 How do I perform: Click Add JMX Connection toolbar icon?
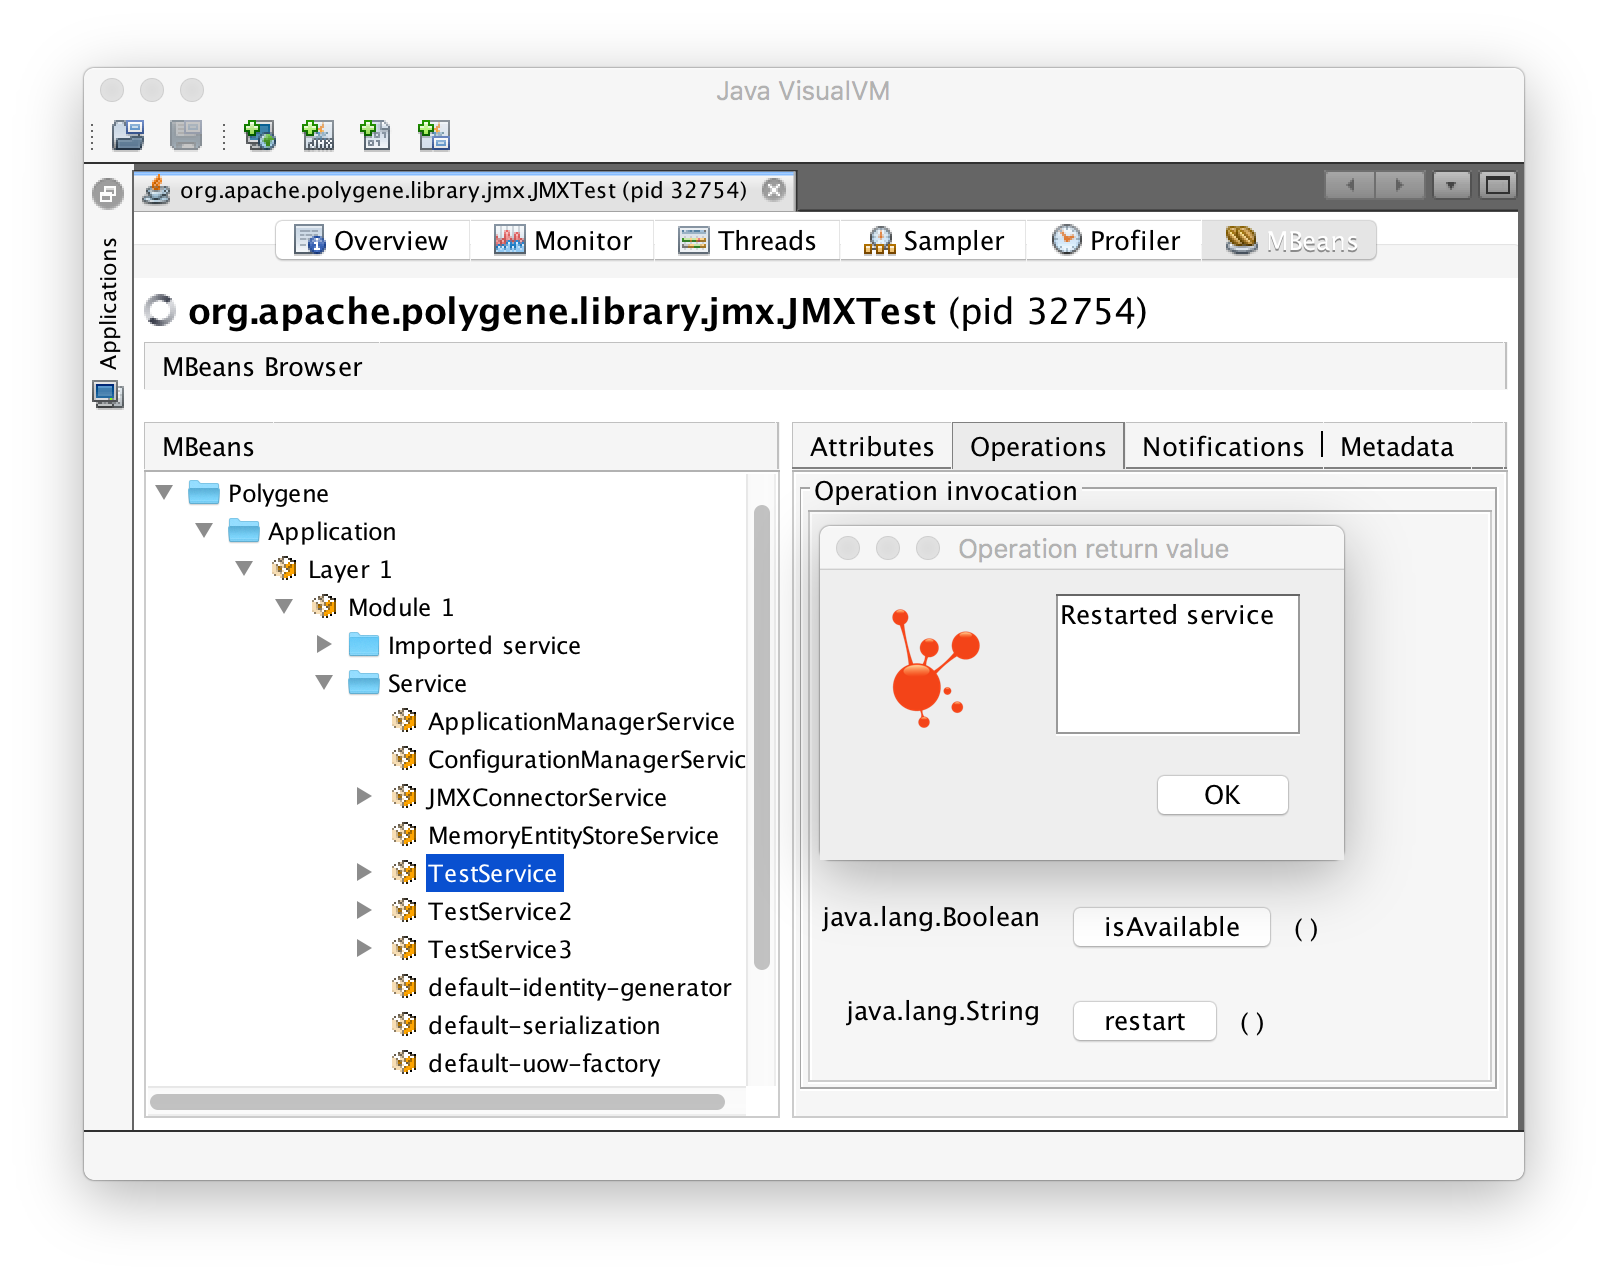click(318, 135)
